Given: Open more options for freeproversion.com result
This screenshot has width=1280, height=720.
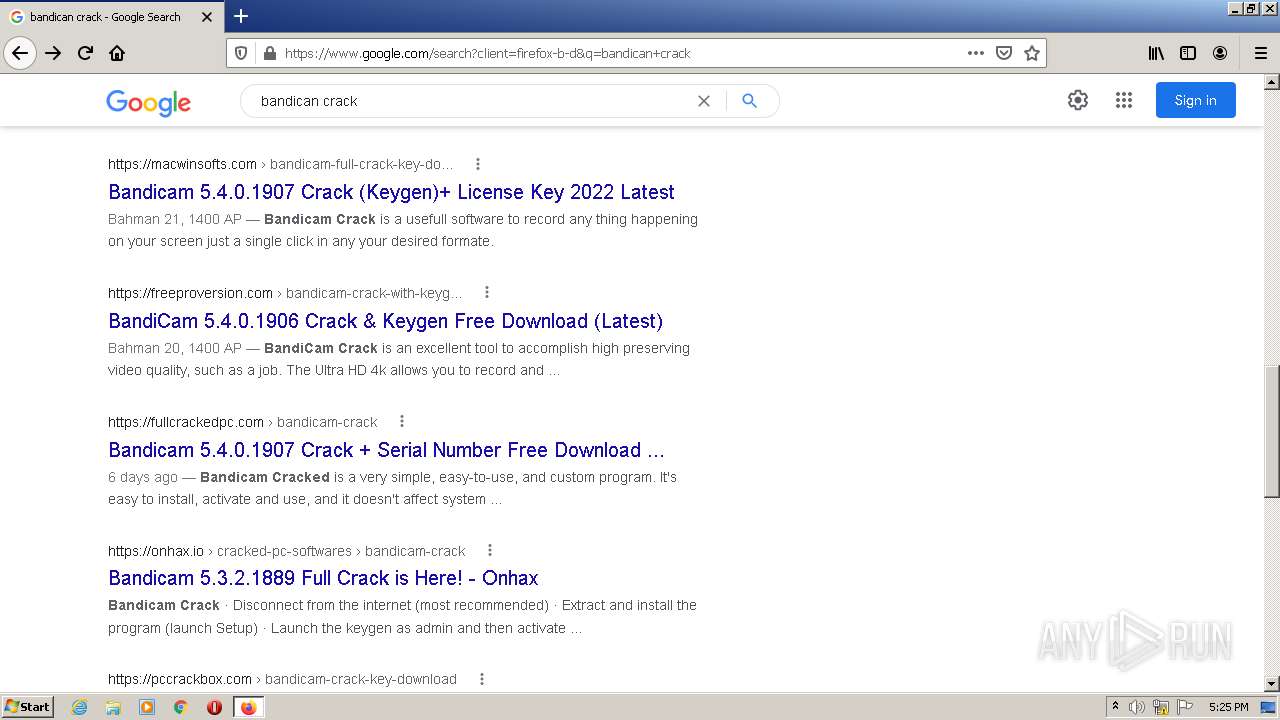Looking at the screenshot, I should coord(486,293).
